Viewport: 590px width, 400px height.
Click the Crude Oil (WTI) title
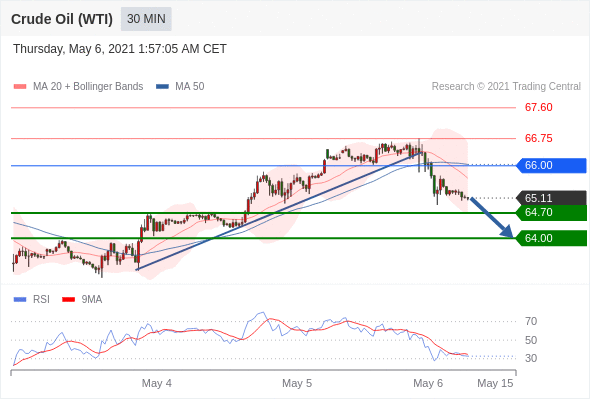[x=62, y=19]
